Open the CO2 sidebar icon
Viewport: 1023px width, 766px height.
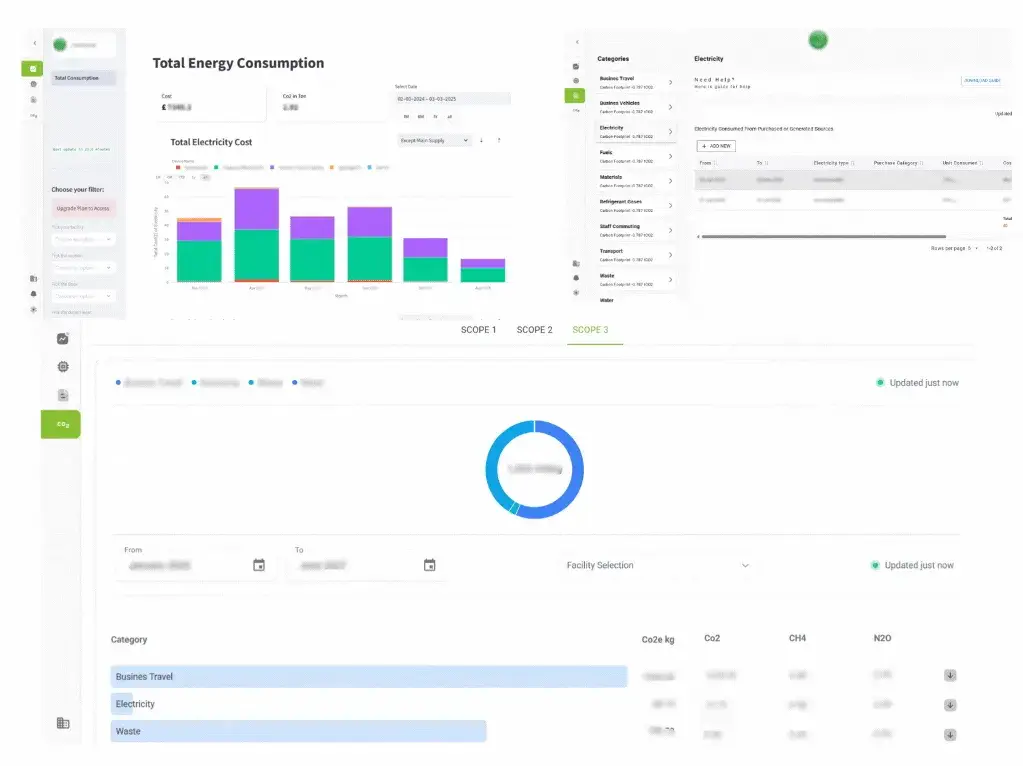click(62, 424)
